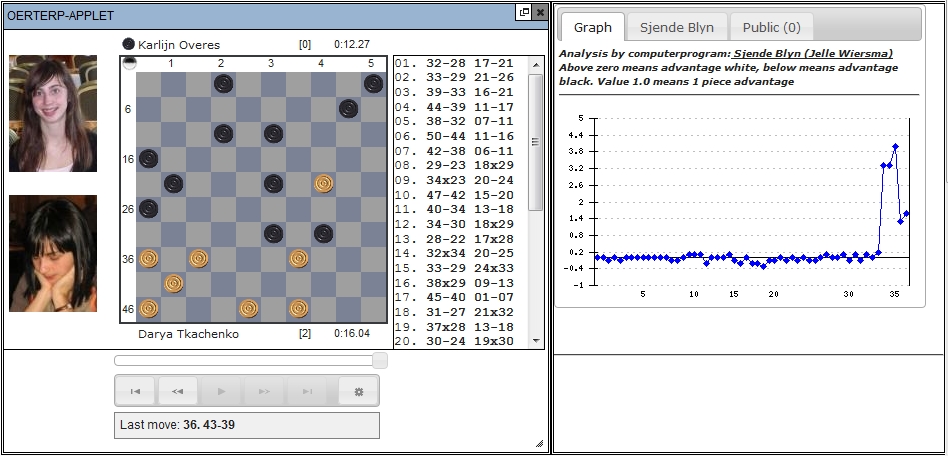
Task: Follow the Sjende Blyn (Jelle Wiersma) link
Action: 812,53
